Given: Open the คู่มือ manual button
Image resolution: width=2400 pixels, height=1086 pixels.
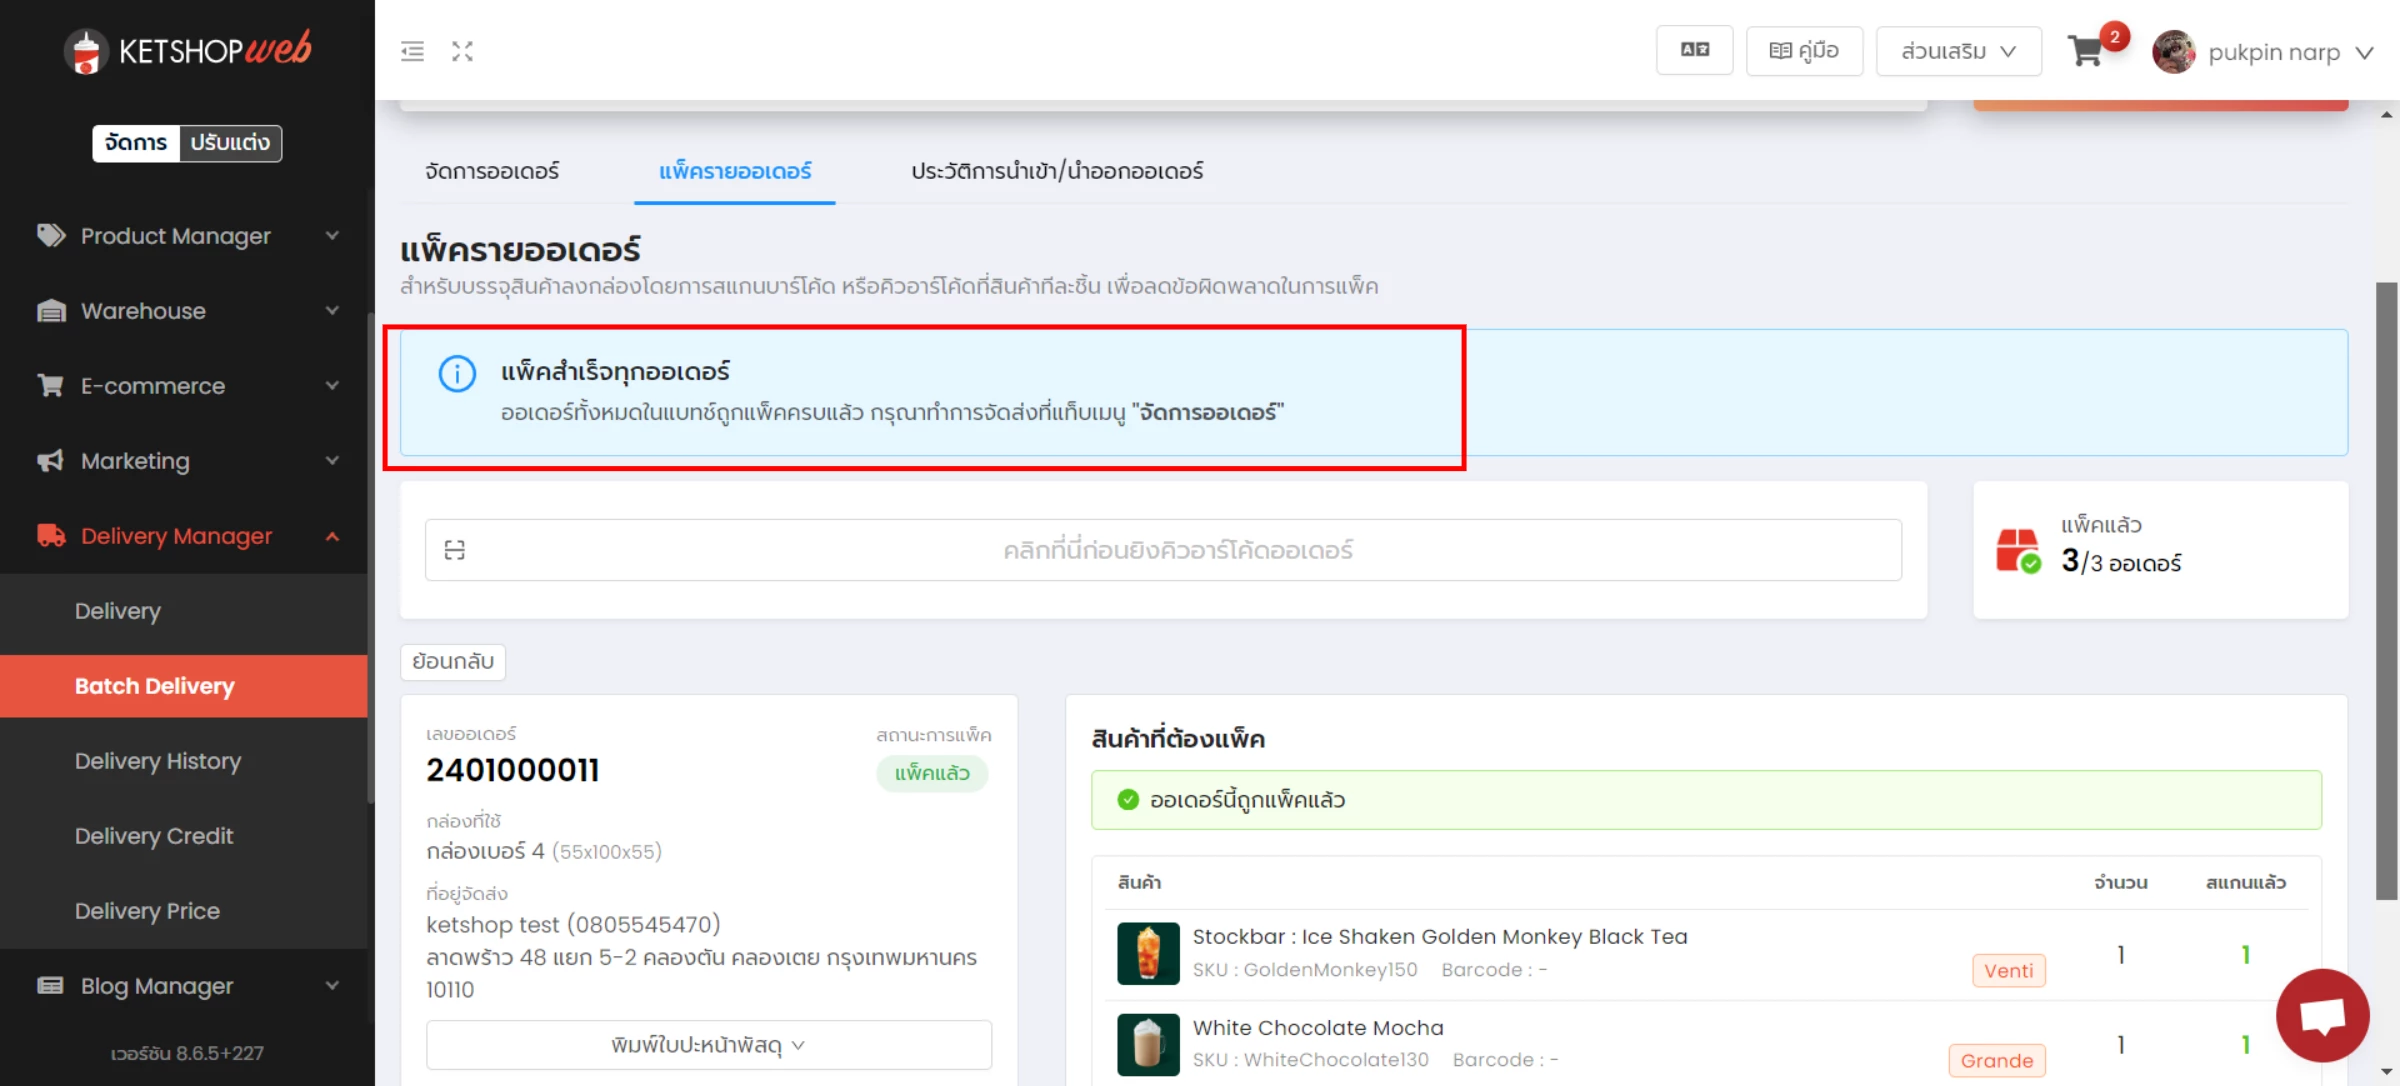Looking at the screenshot, I should [x=1804, y=51].
